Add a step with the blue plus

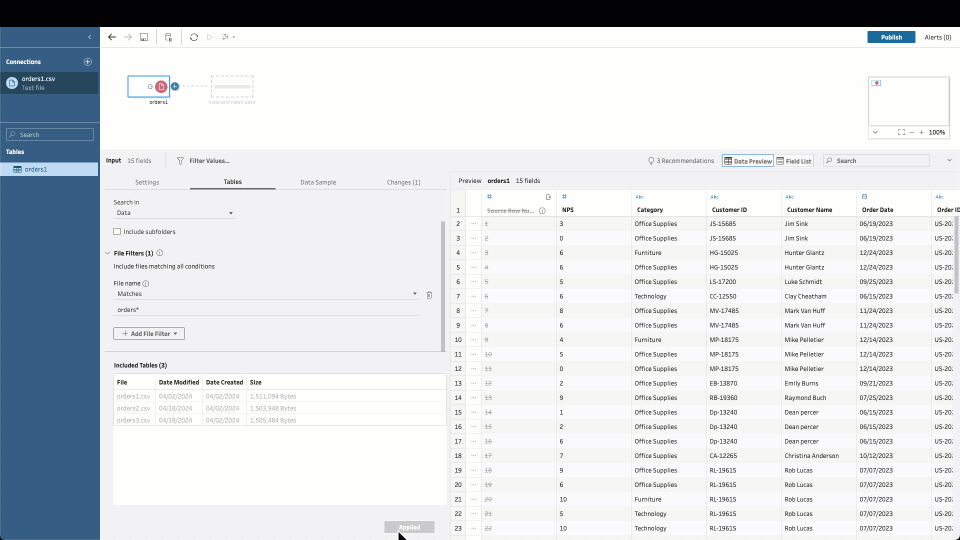point(175,86)
